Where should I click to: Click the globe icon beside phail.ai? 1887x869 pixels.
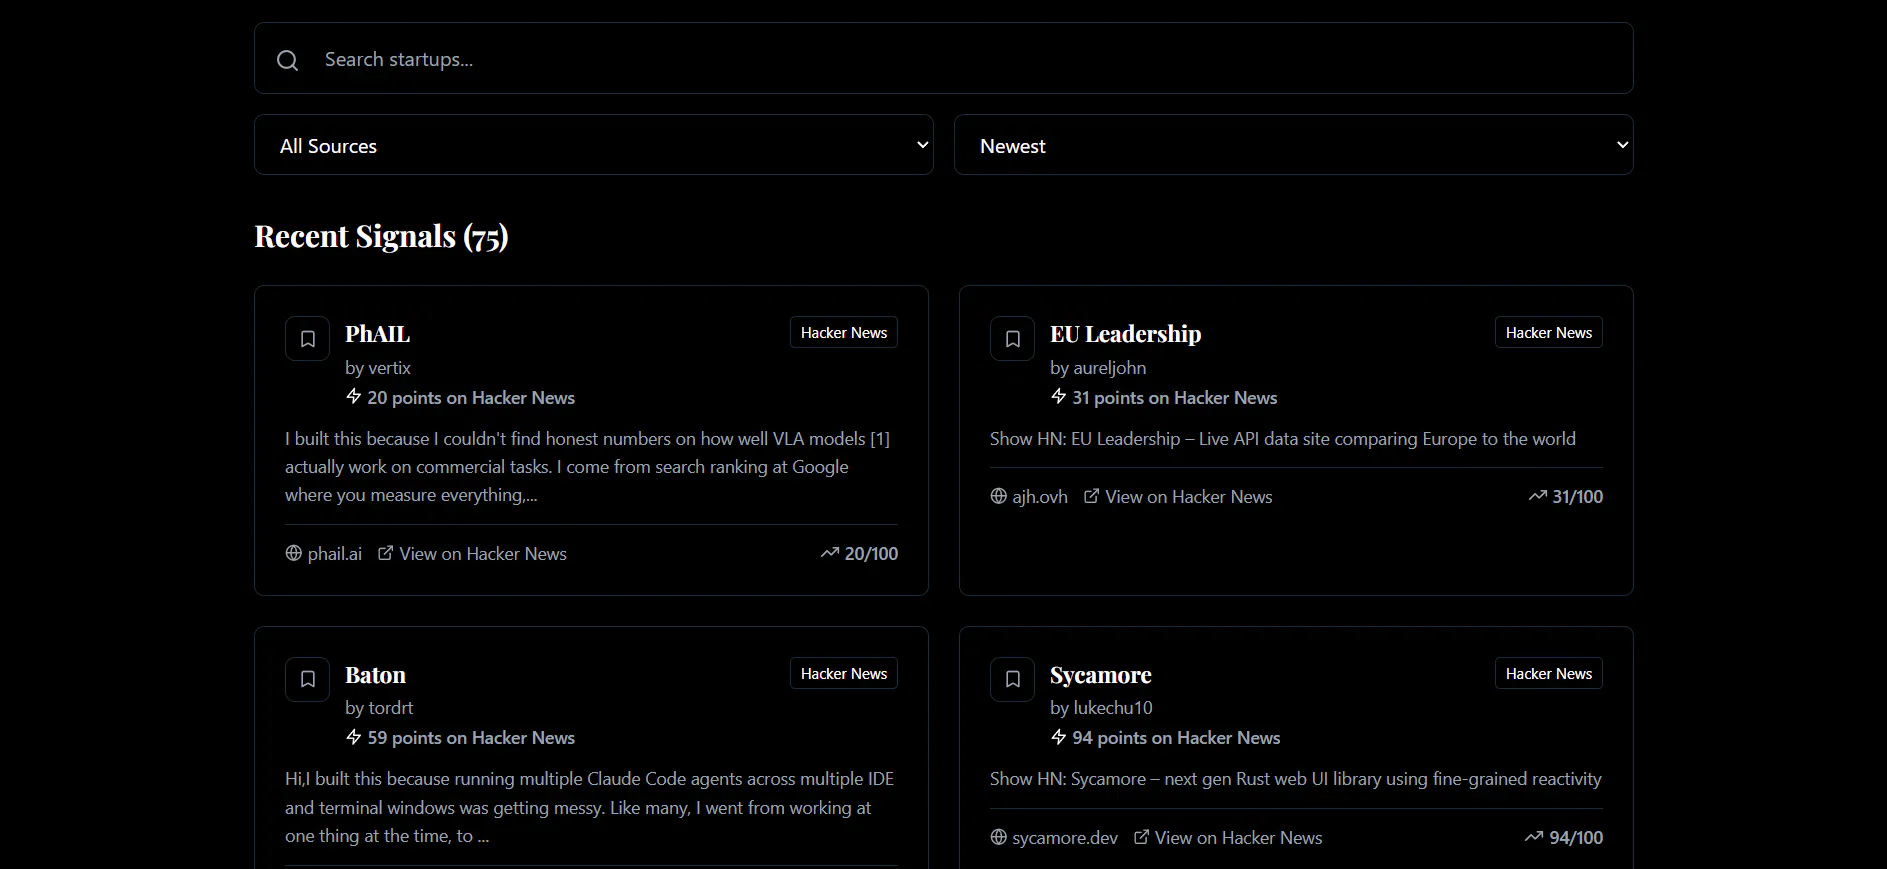pos(293,553)
